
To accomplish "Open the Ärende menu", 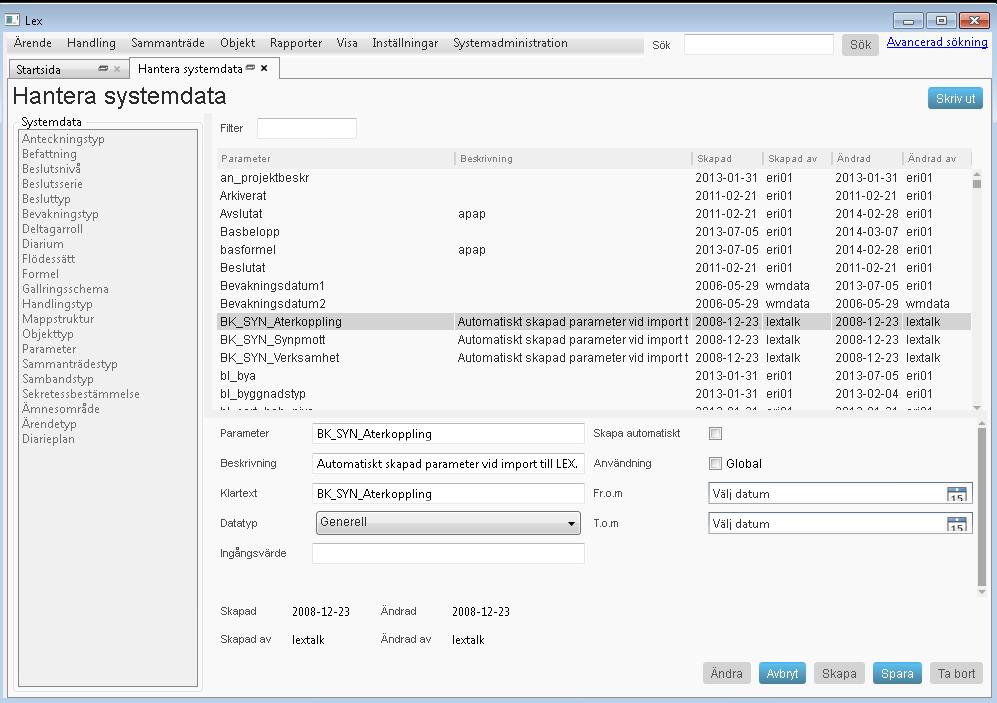I will coord(32,43).
